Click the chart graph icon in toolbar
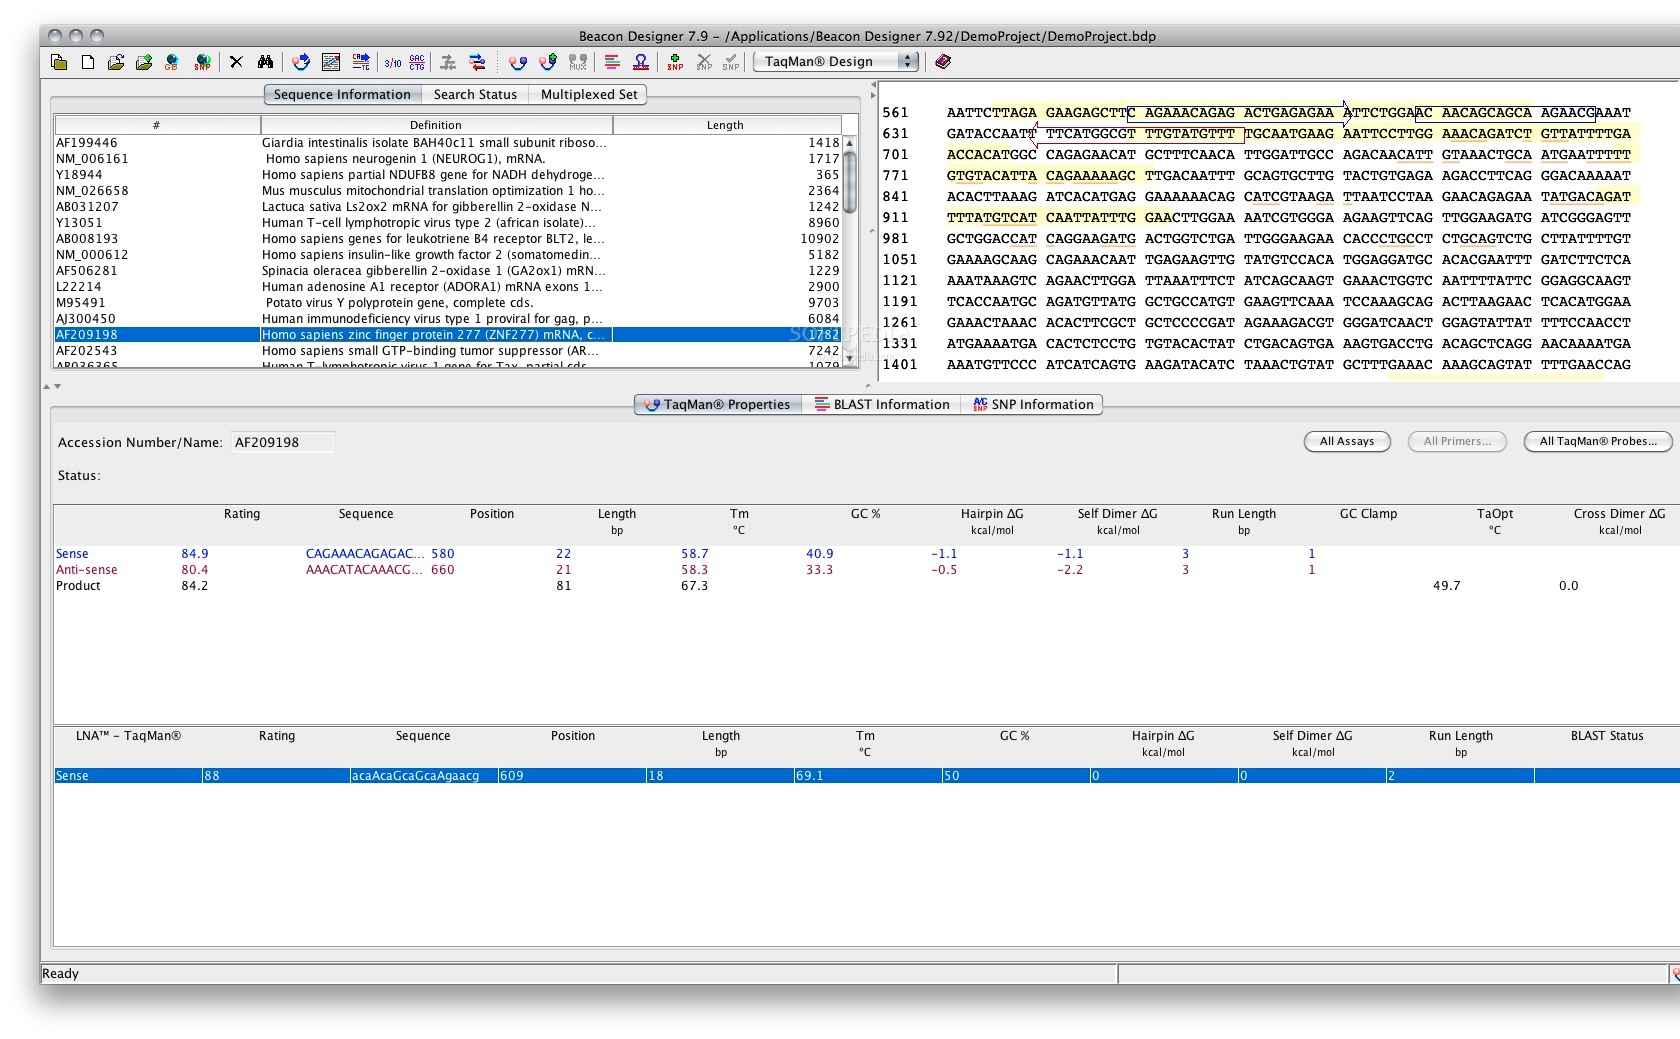 pos(331,62)
